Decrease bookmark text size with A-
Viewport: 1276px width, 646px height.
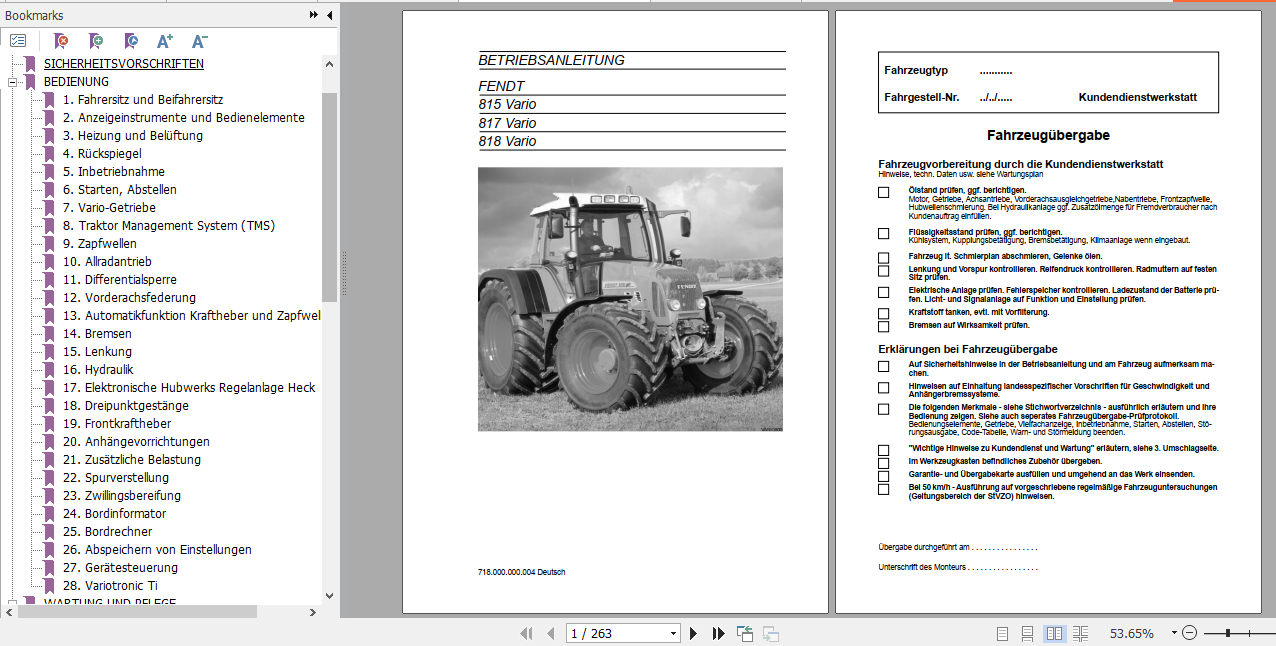[x=199, y=41]
